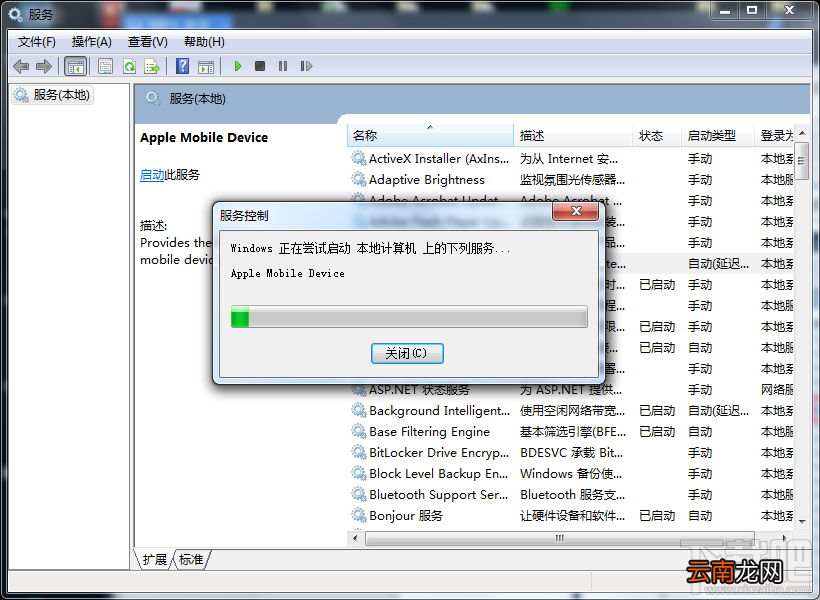Click the Refresh toolbar icon

click(129, 66)
